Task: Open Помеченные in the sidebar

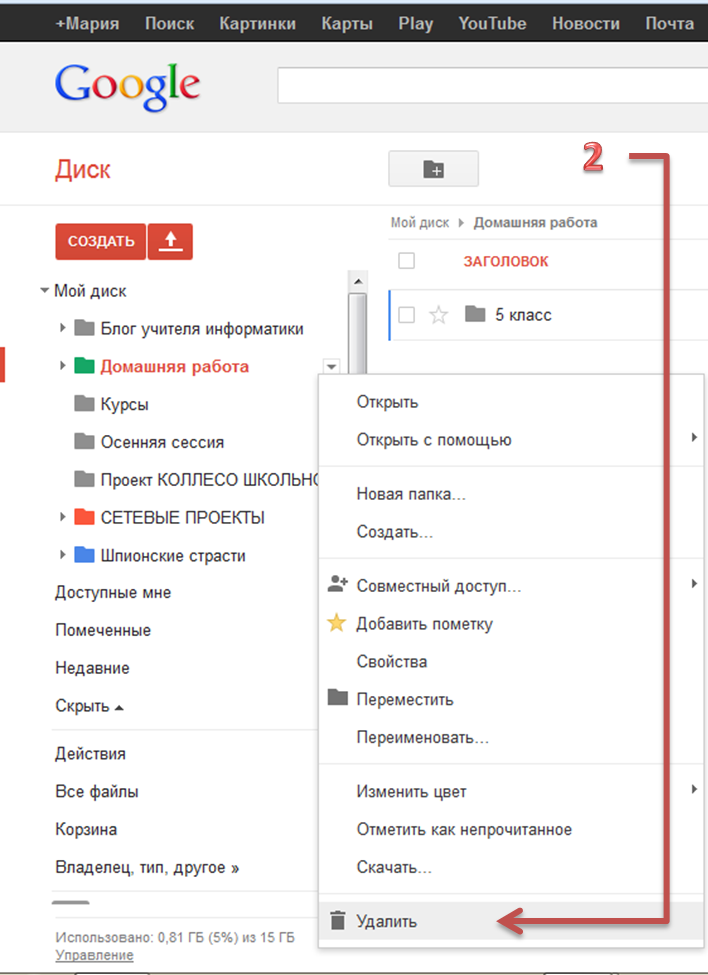Action: 103,631
